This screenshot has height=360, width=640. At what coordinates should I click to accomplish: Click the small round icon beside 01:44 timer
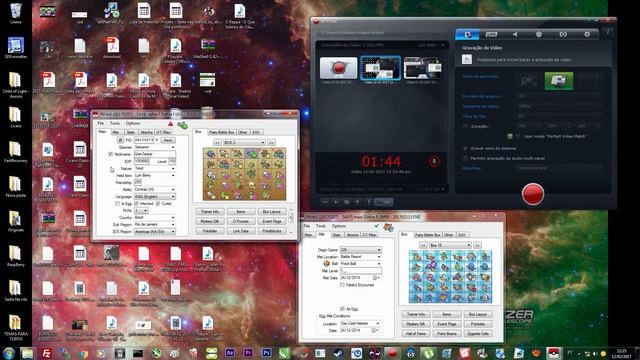[x=434, y=161]
